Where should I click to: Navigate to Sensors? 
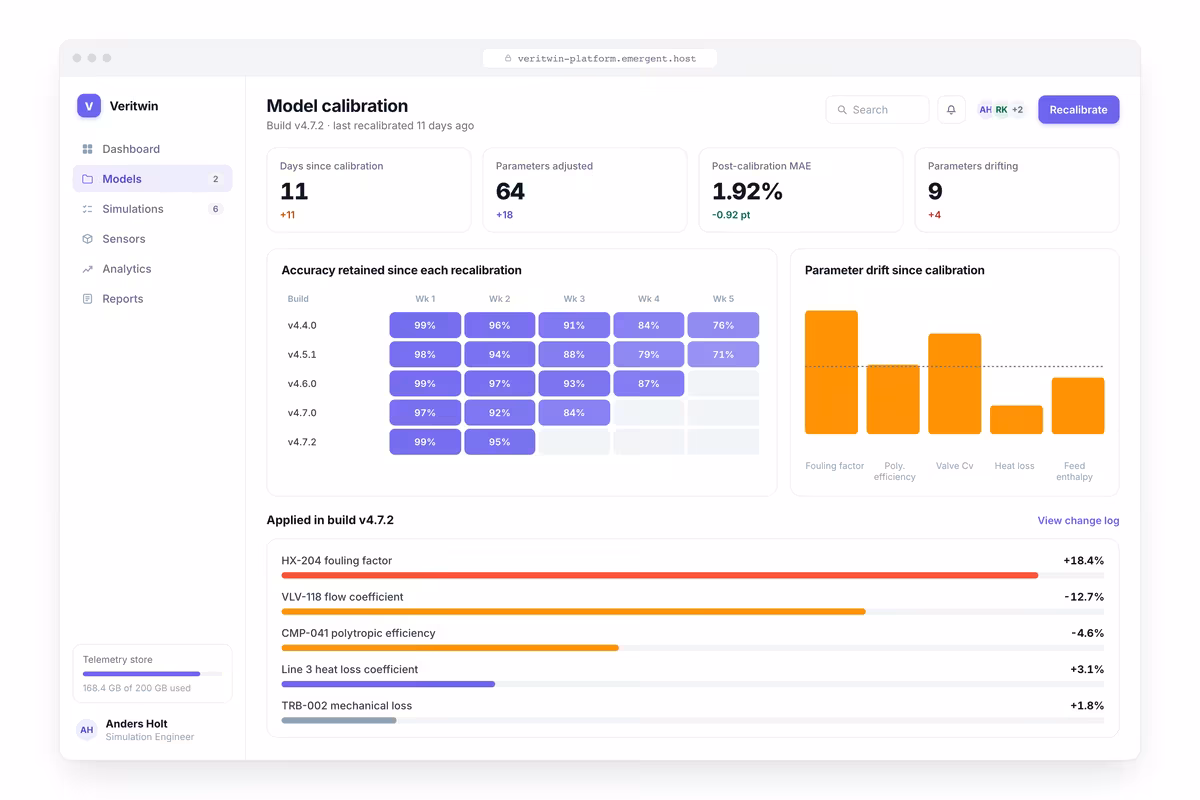[x=152, y=239]
